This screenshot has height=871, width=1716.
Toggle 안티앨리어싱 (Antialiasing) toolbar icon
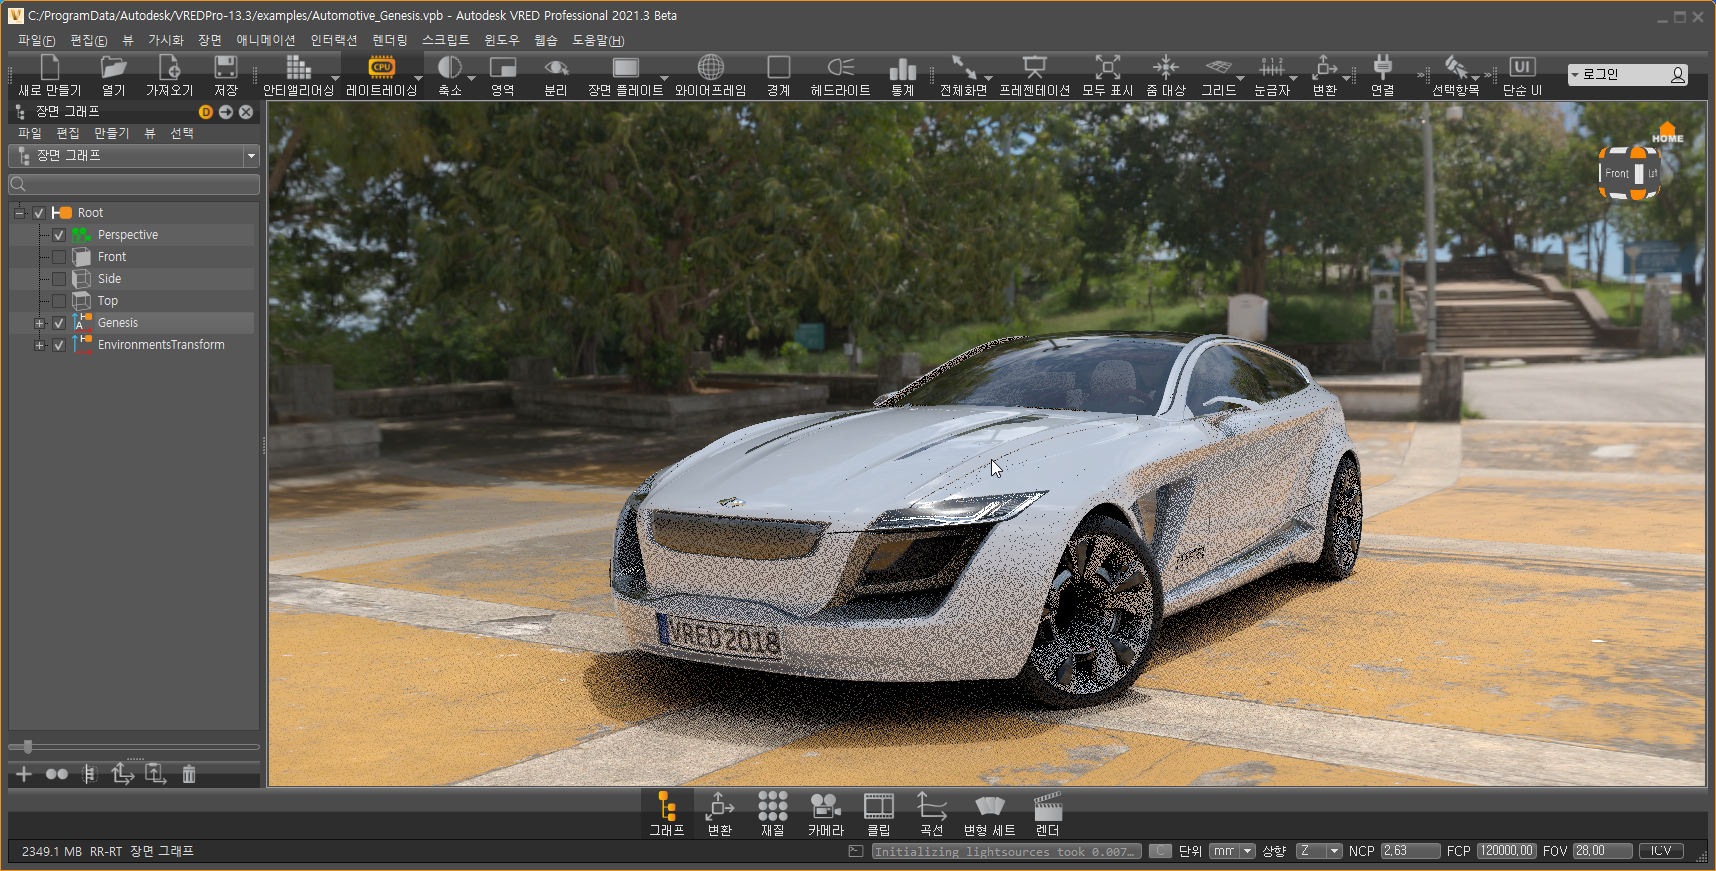pos(298,67)
